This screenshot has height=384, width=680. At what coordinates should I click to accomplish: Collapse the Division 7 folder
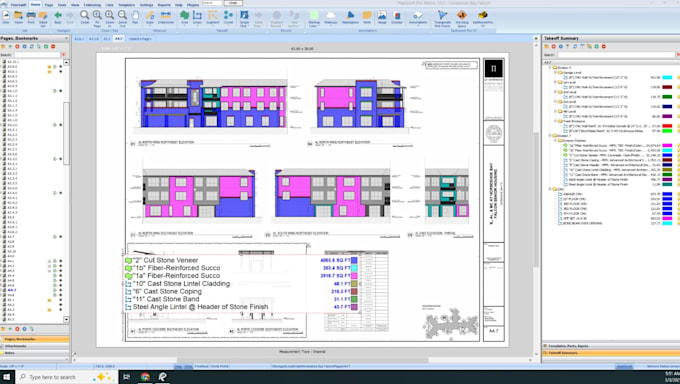click(550, 135)
